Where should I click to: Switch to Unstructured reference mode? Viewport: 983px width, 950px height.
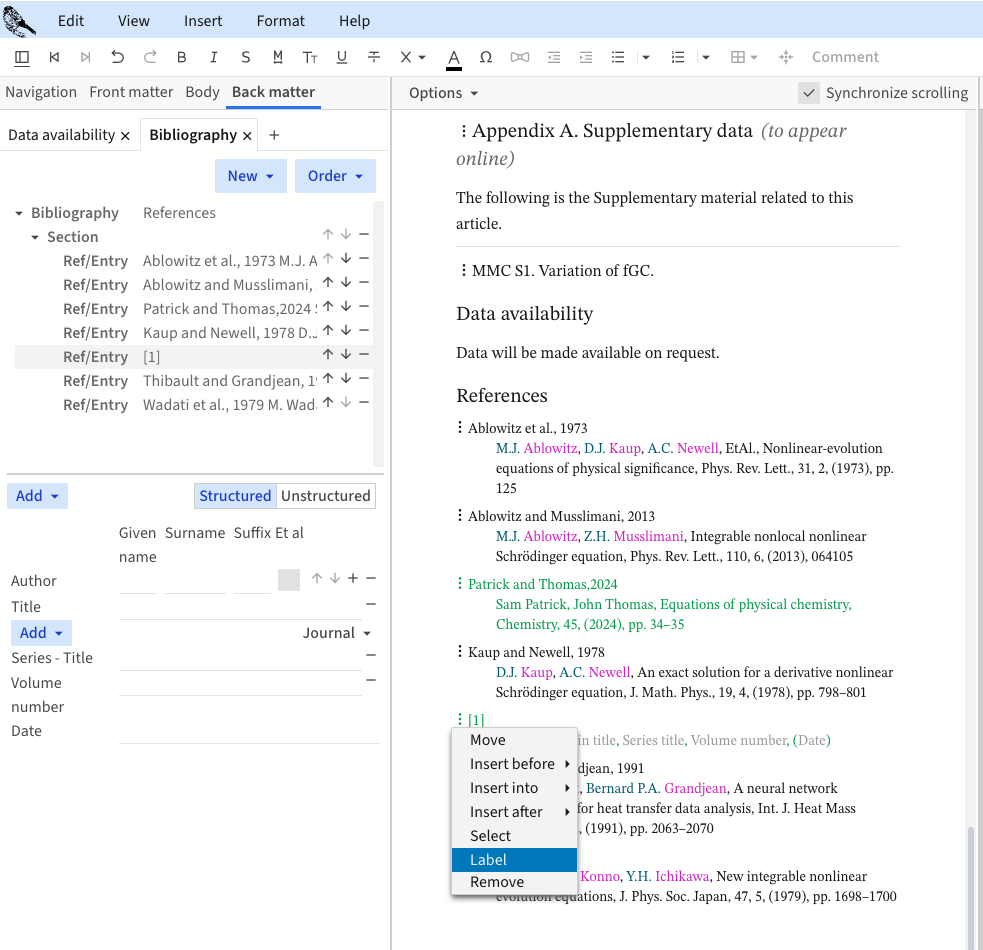pyautogui.click(x=325, y=496)
